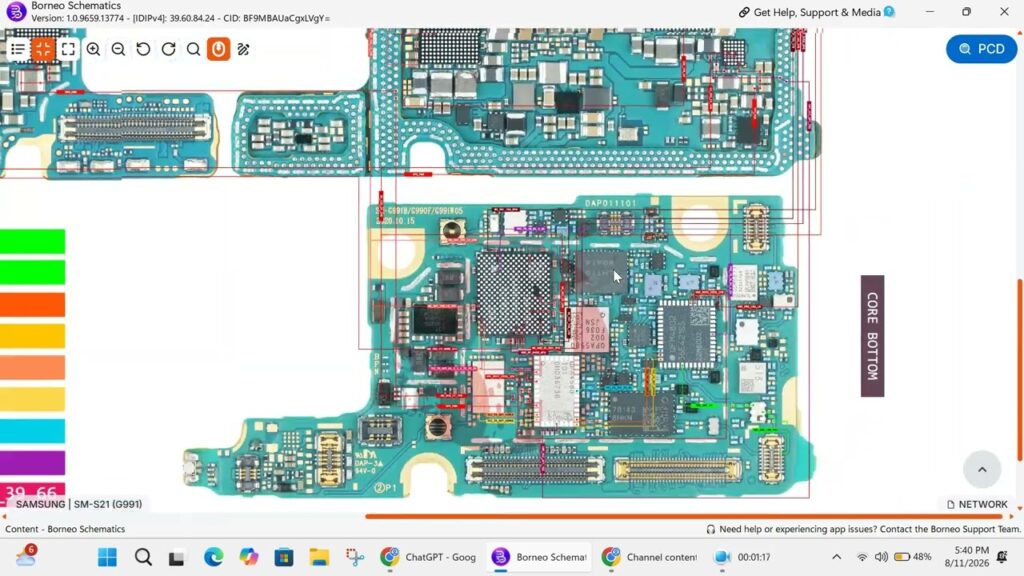Open the volume speaker icon

click(x=881, y=557)
